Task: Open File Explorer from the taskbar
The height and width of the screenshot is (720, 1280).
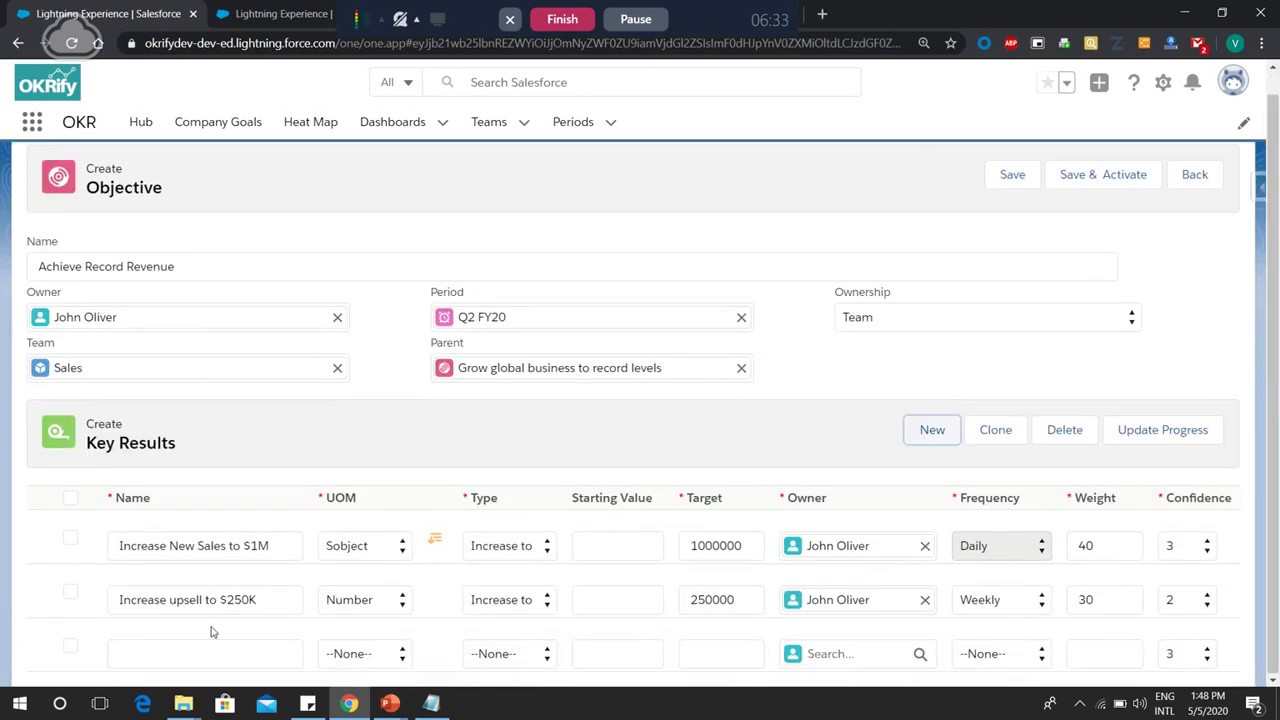Action: click(184, 703)
